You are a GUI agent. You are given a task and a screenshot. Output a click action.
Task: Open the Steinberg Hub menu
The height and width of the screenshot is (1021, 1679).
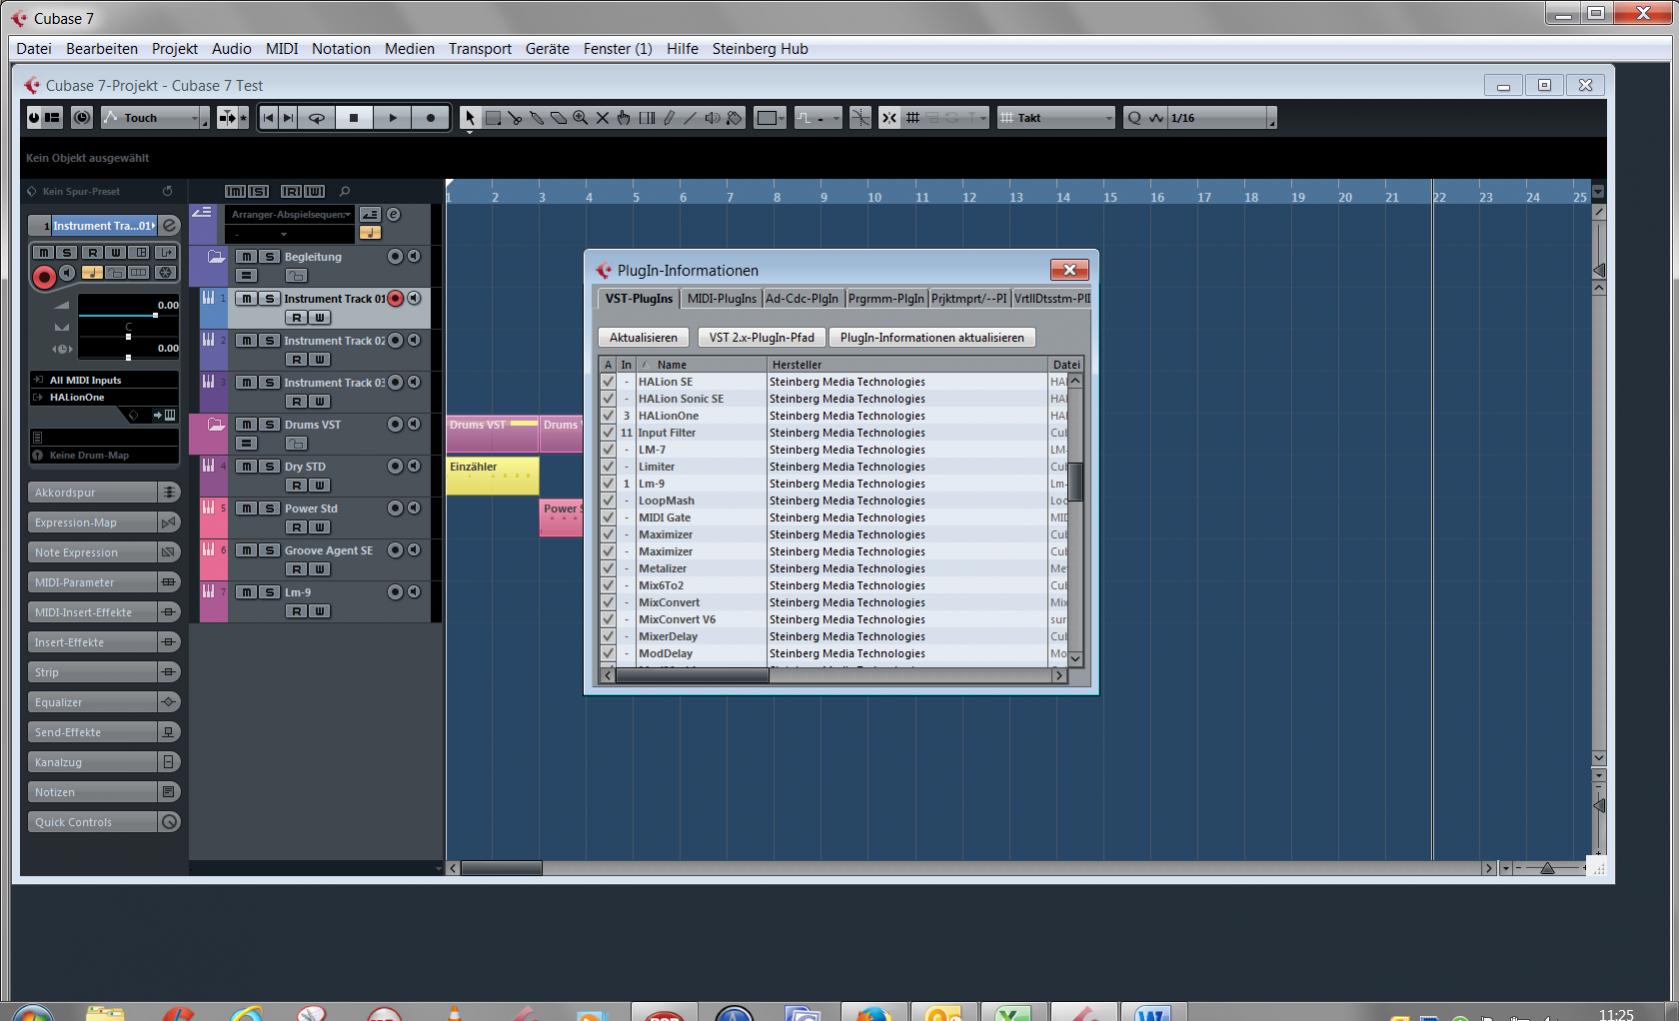coord(760,49)
